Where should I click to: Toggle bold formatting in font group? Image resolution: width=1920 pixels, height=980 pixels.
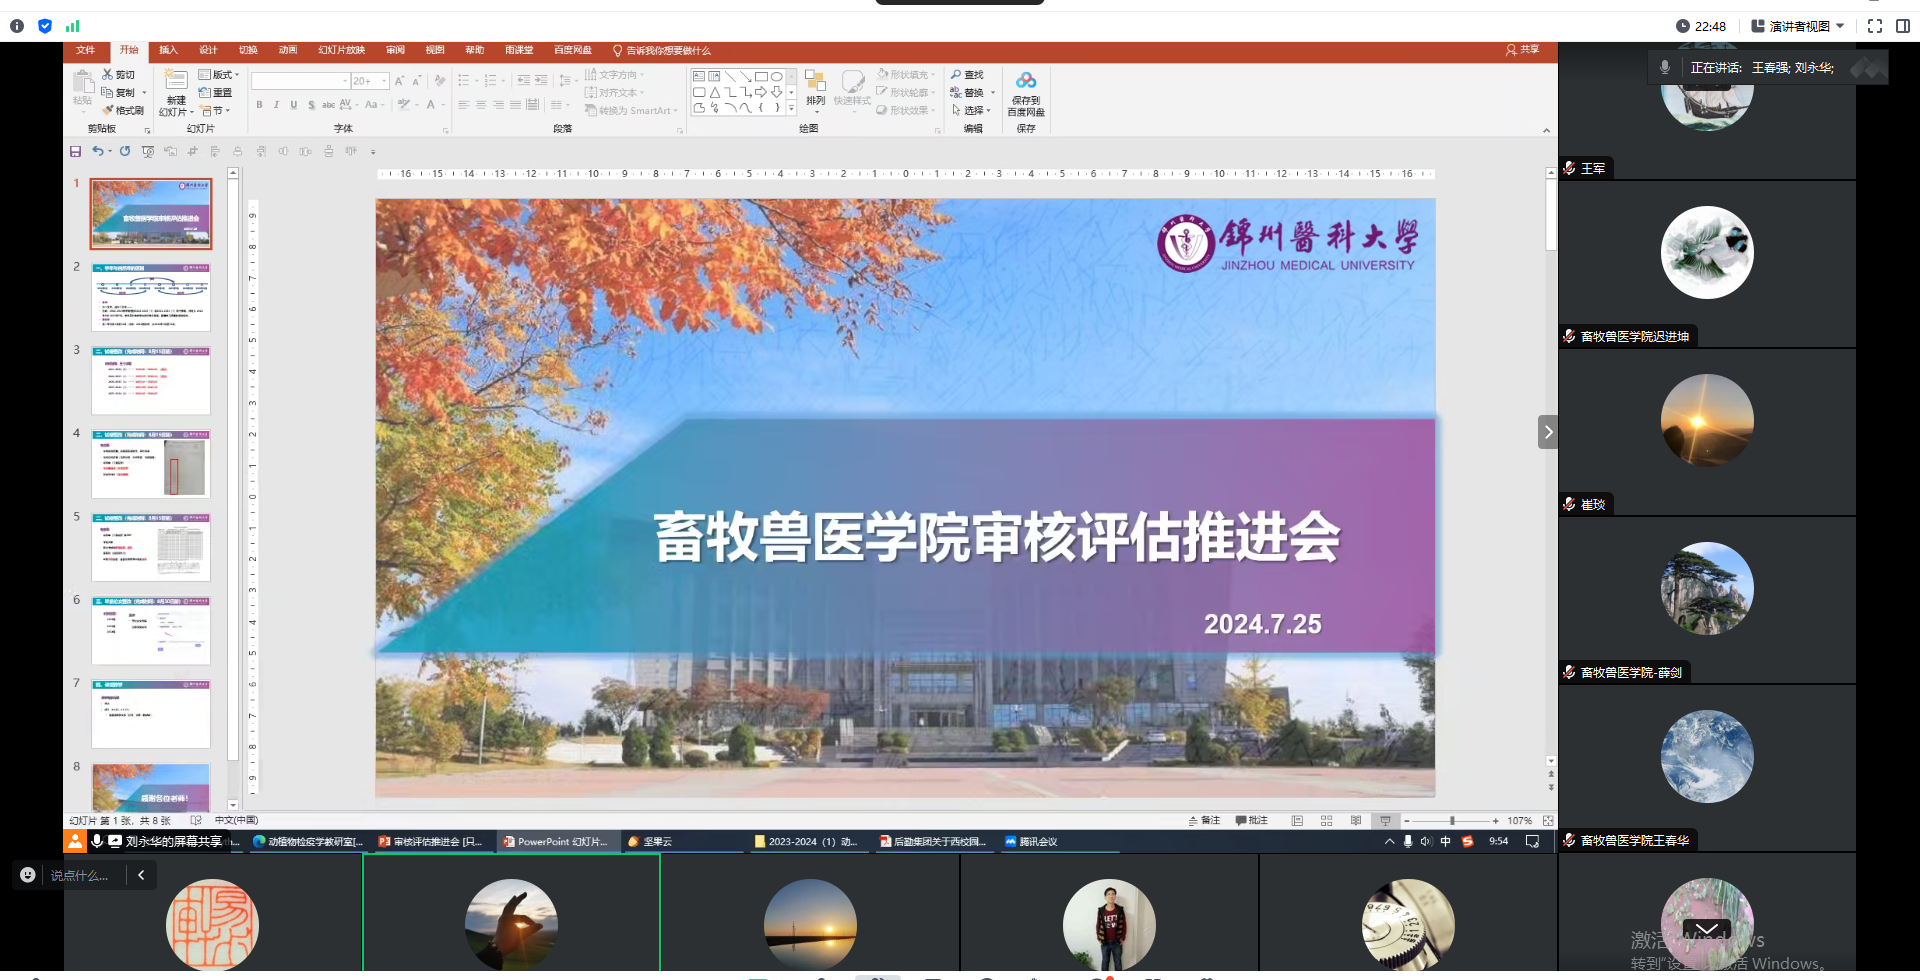[259, 105]
